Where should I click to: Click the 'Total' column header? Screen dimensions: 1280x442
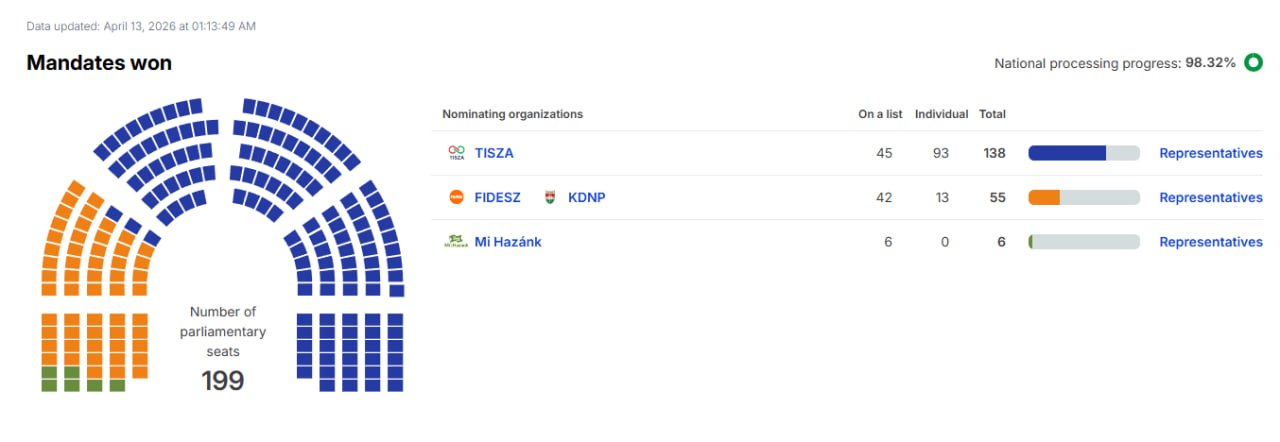pyautogui.click(x=992, y=114)
